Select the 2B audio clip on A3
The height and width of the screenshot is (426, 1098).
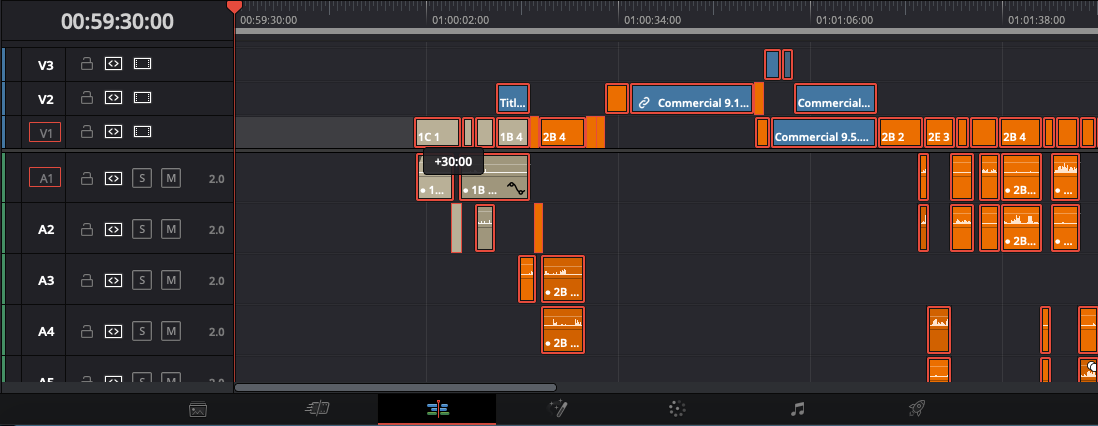click(x=562, y=279)
